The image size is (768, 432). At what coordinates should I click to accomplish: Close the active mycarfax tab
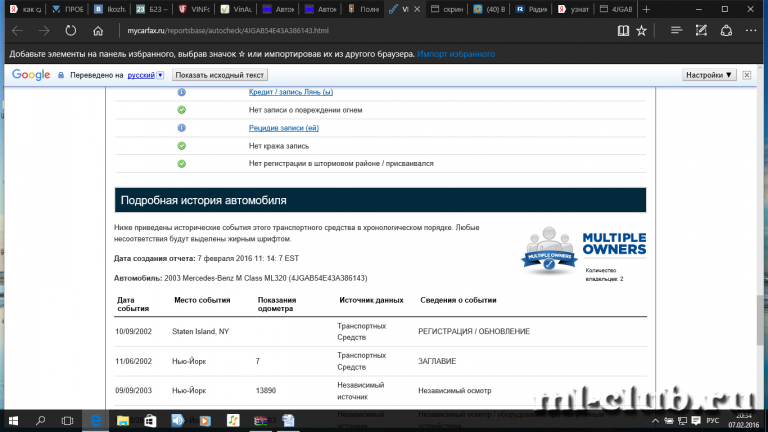point(417,9)
